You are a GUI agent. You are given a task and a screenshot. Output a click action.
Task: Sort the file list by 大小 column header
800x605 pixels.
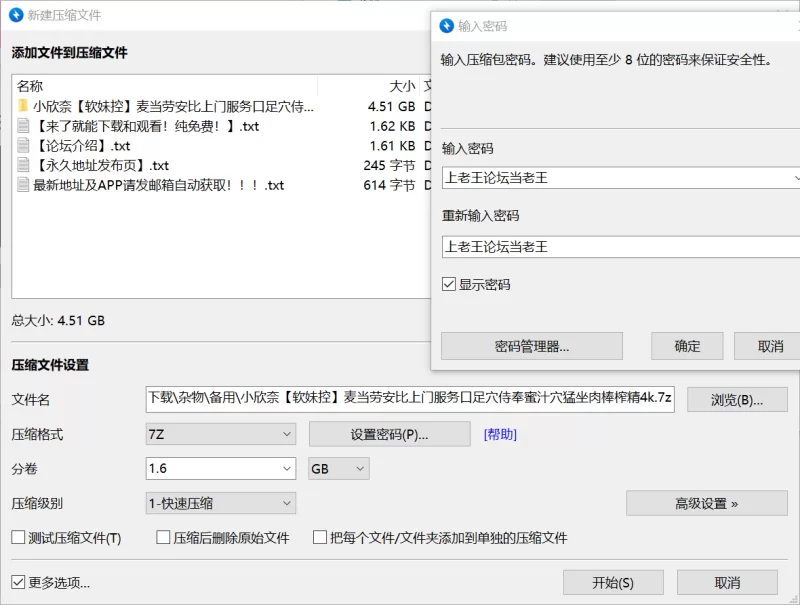401,86
